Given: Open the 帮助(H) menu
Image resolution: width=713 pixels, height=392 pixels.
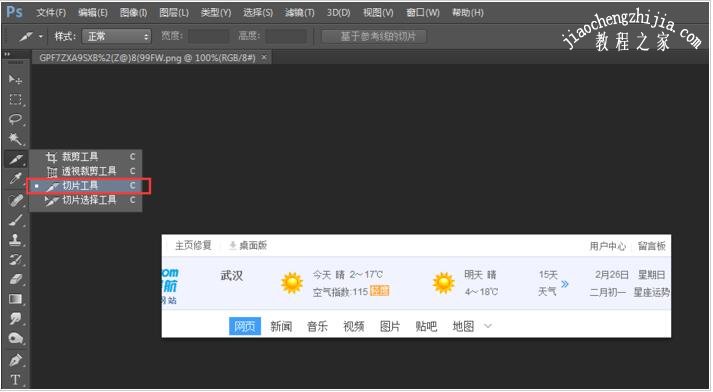Looking at the screenshot, I should pos(467,13).
